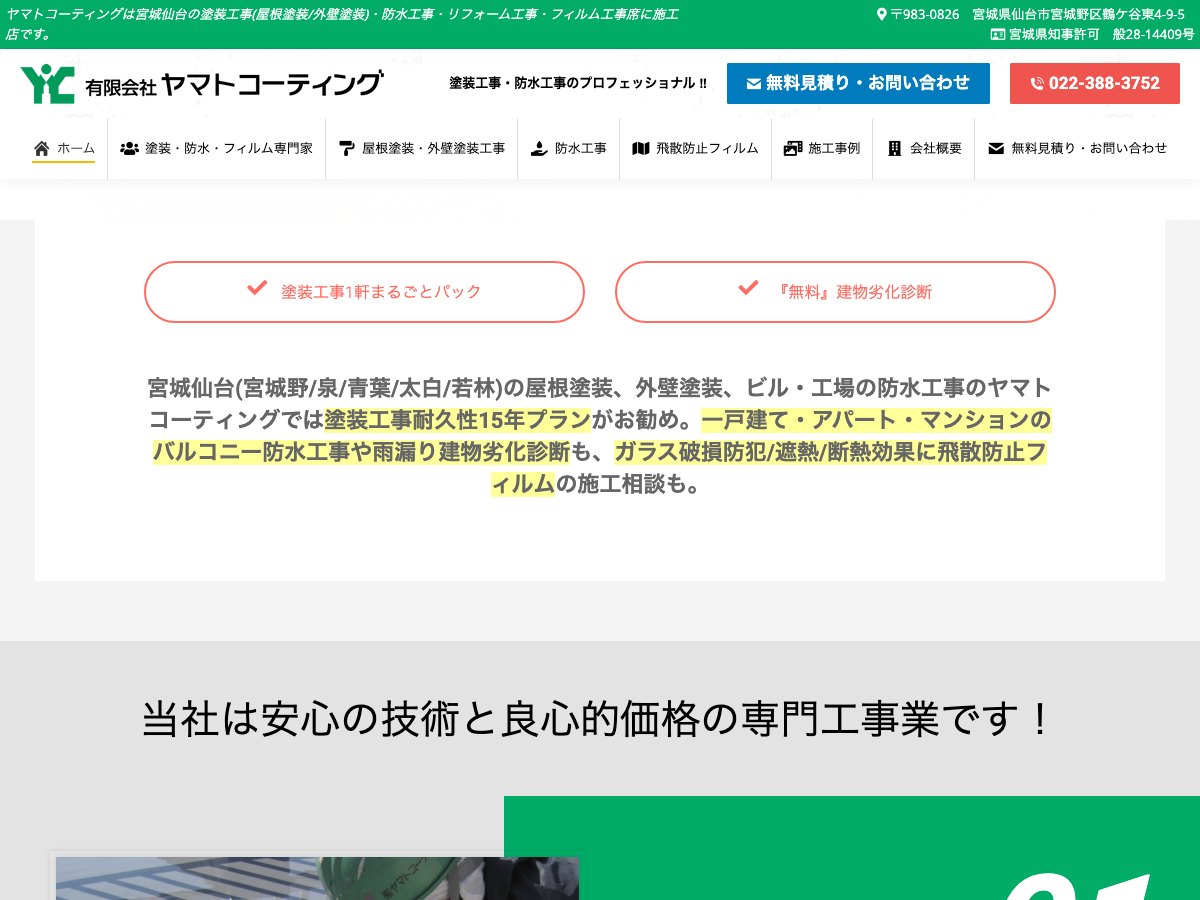
Task: Go to 飛散防止フィルム menu item
Action: click(x=695, y=148)
